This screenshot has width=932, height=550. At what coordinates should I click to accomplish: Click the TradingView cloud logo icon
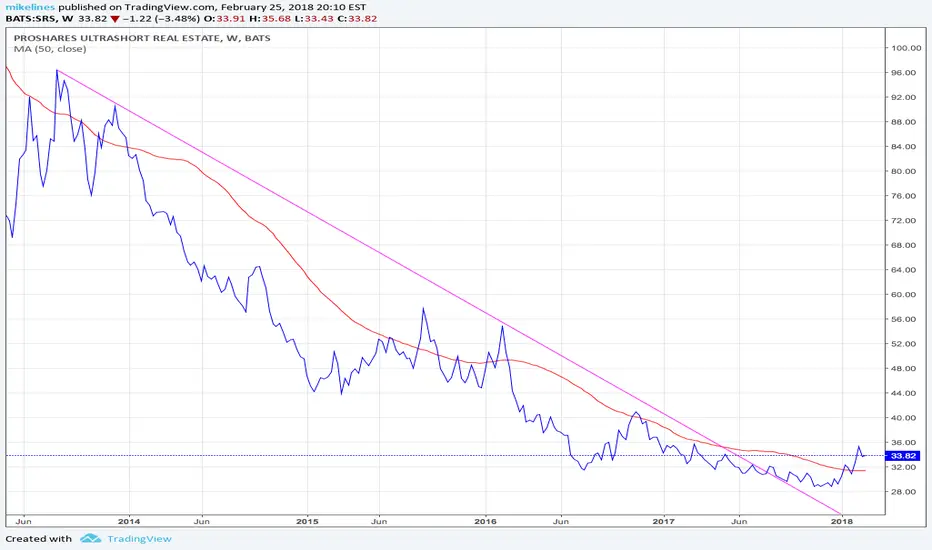pos(91,539)
